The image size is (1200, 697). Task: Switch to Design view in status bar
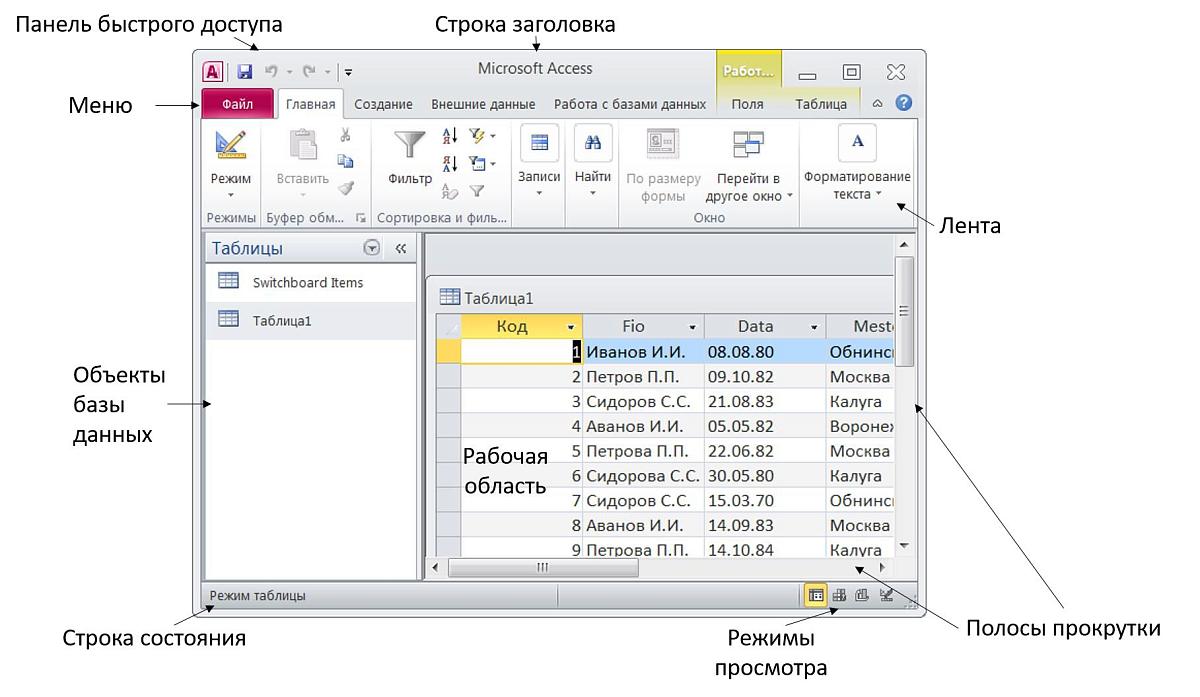[885, 595]
